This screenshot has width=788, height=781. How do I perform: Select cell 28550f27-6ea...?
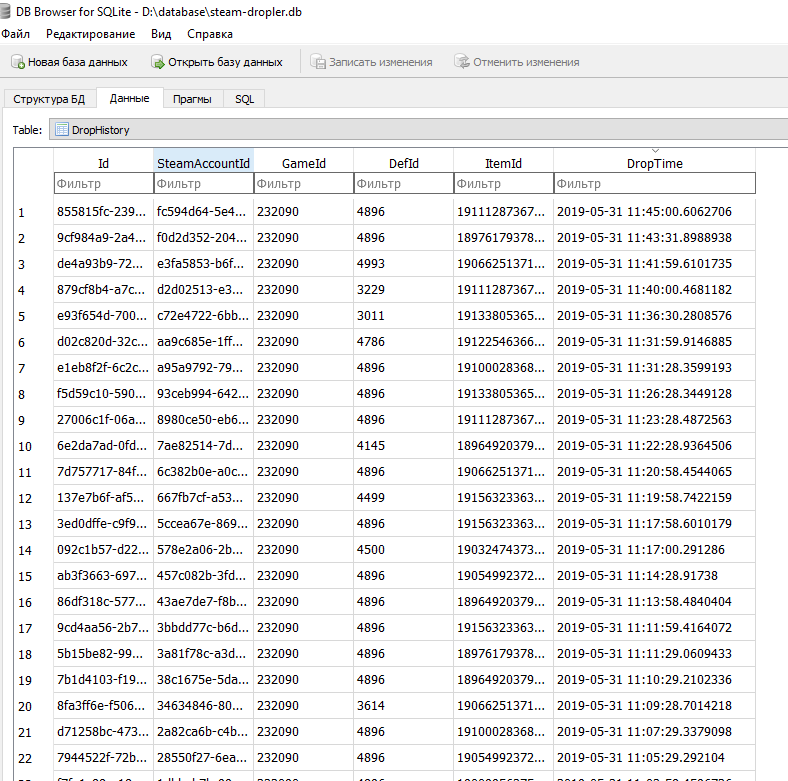[x=203, y=758]
